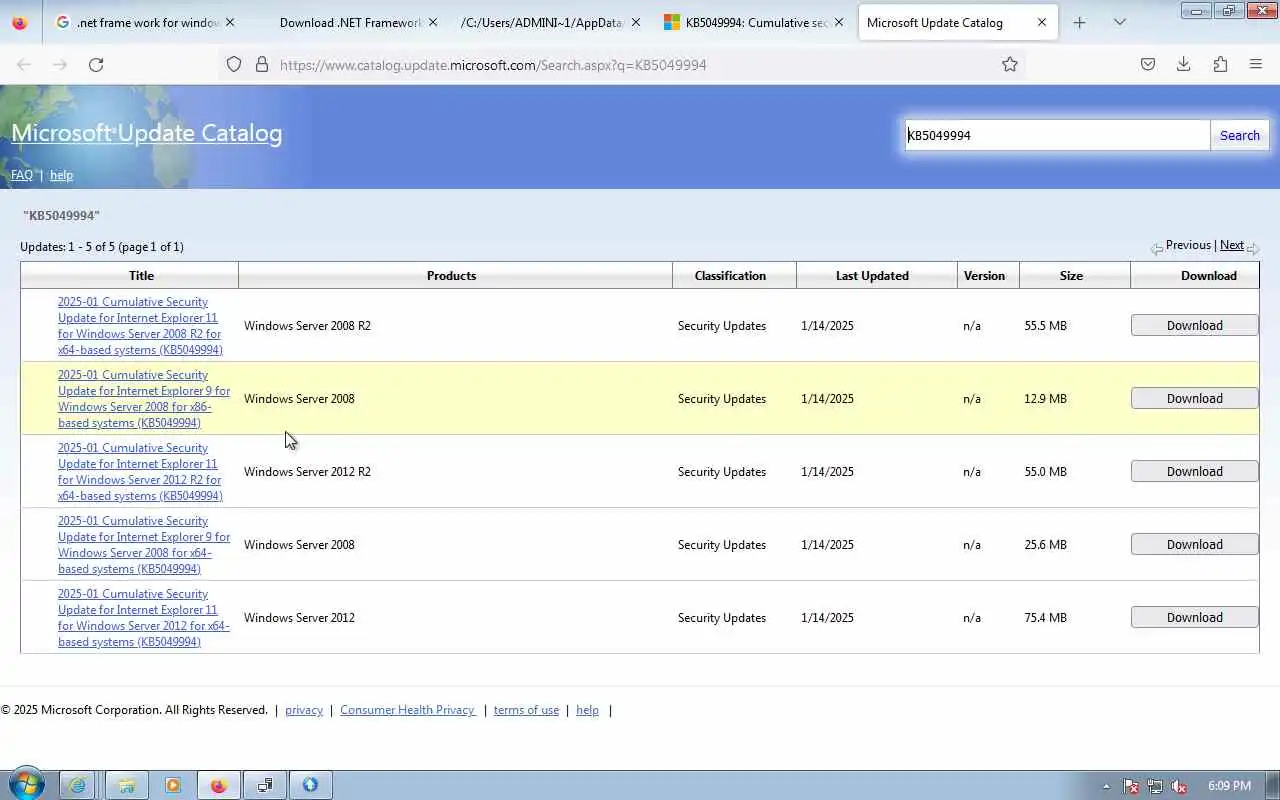This screenshot has width=1280, height=800.
Task: Open the IE 11 Windows Server 2012 R2 update link
Action: click(x=140, y=472)
